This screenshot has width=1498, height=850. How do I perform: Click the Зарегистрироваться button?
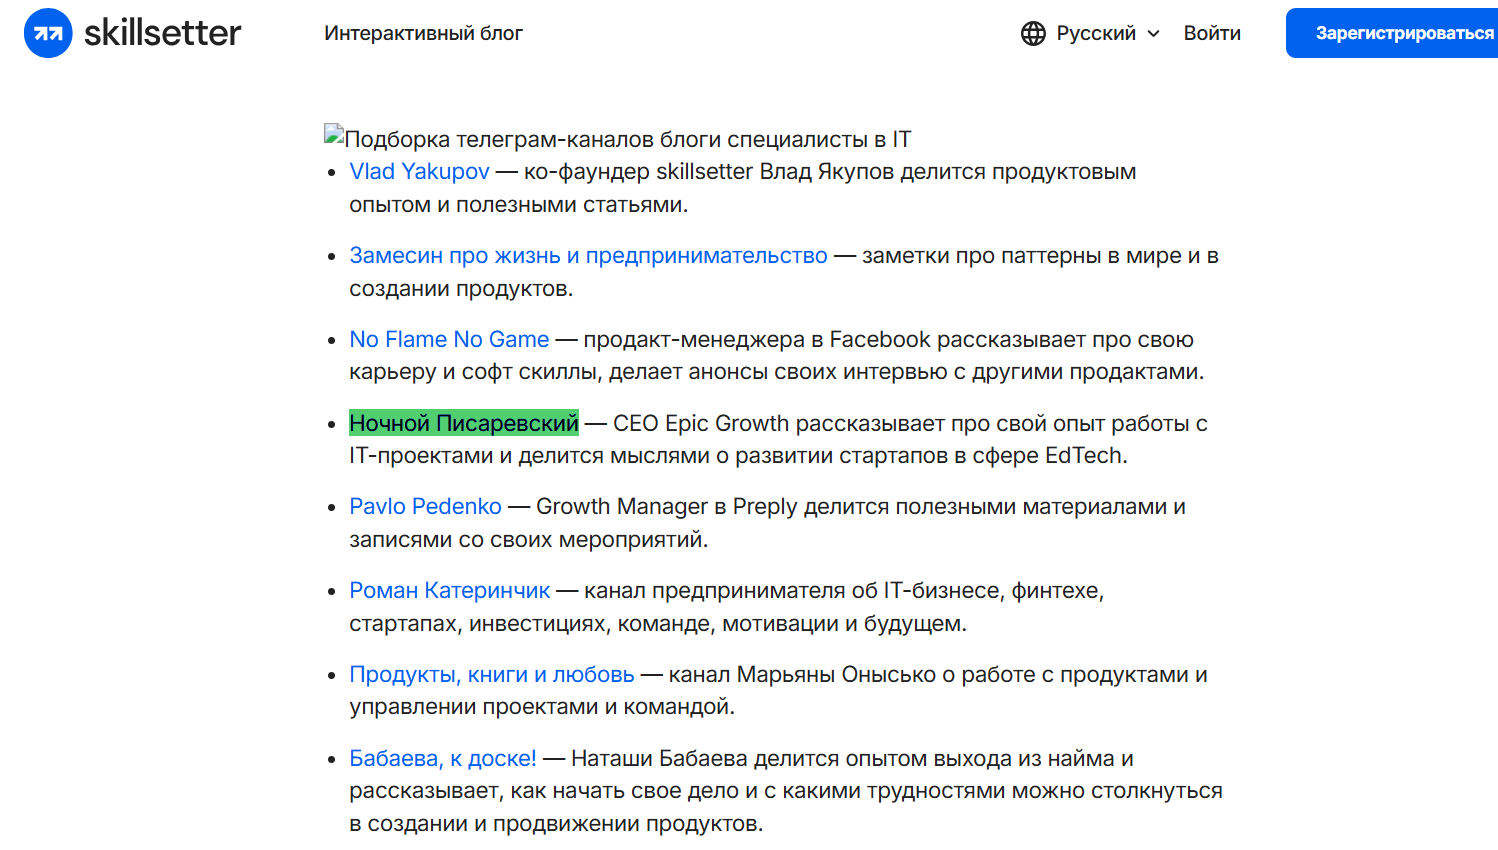pos(1392,33)
